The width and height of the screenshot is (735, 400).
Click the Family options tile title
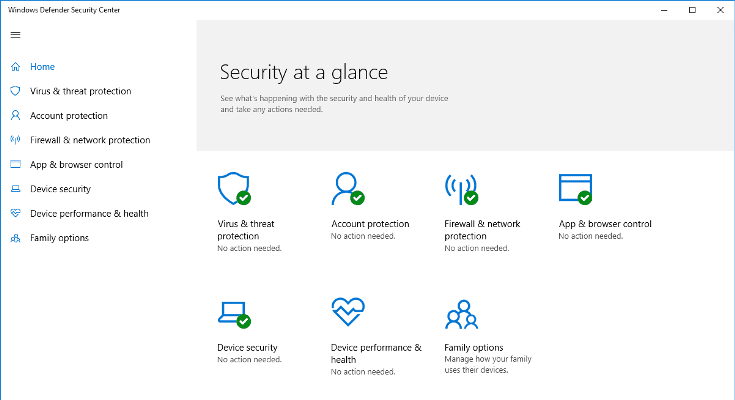(474, 347)
